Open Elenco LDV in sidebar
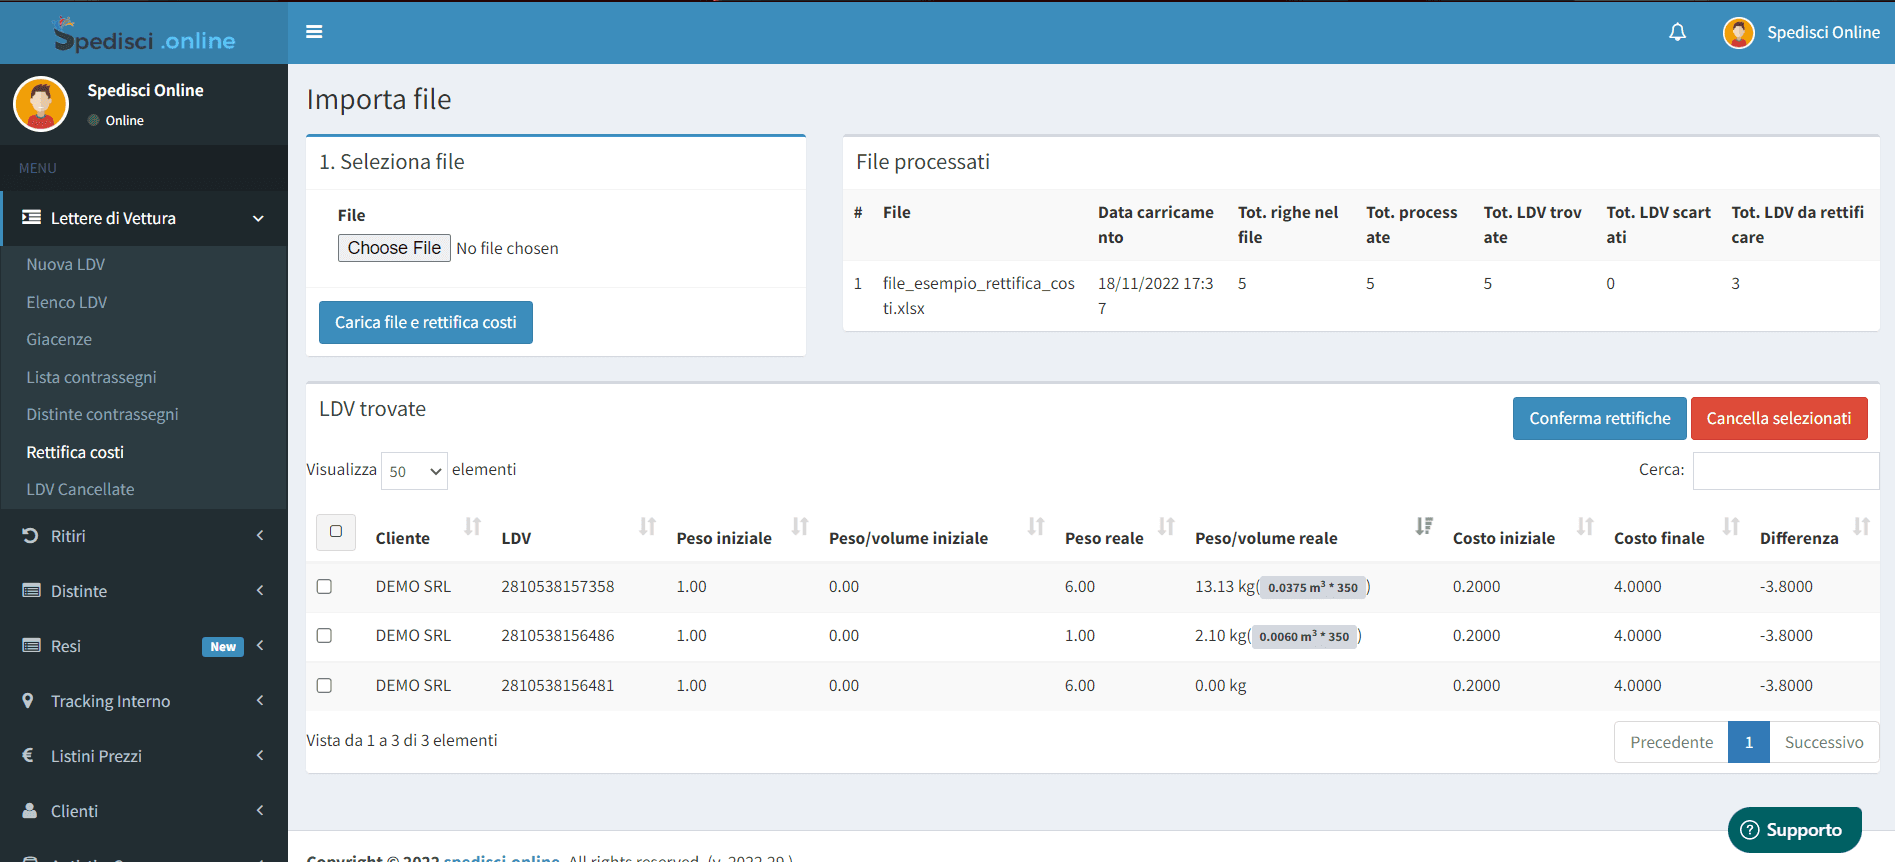 click(67, 302)
